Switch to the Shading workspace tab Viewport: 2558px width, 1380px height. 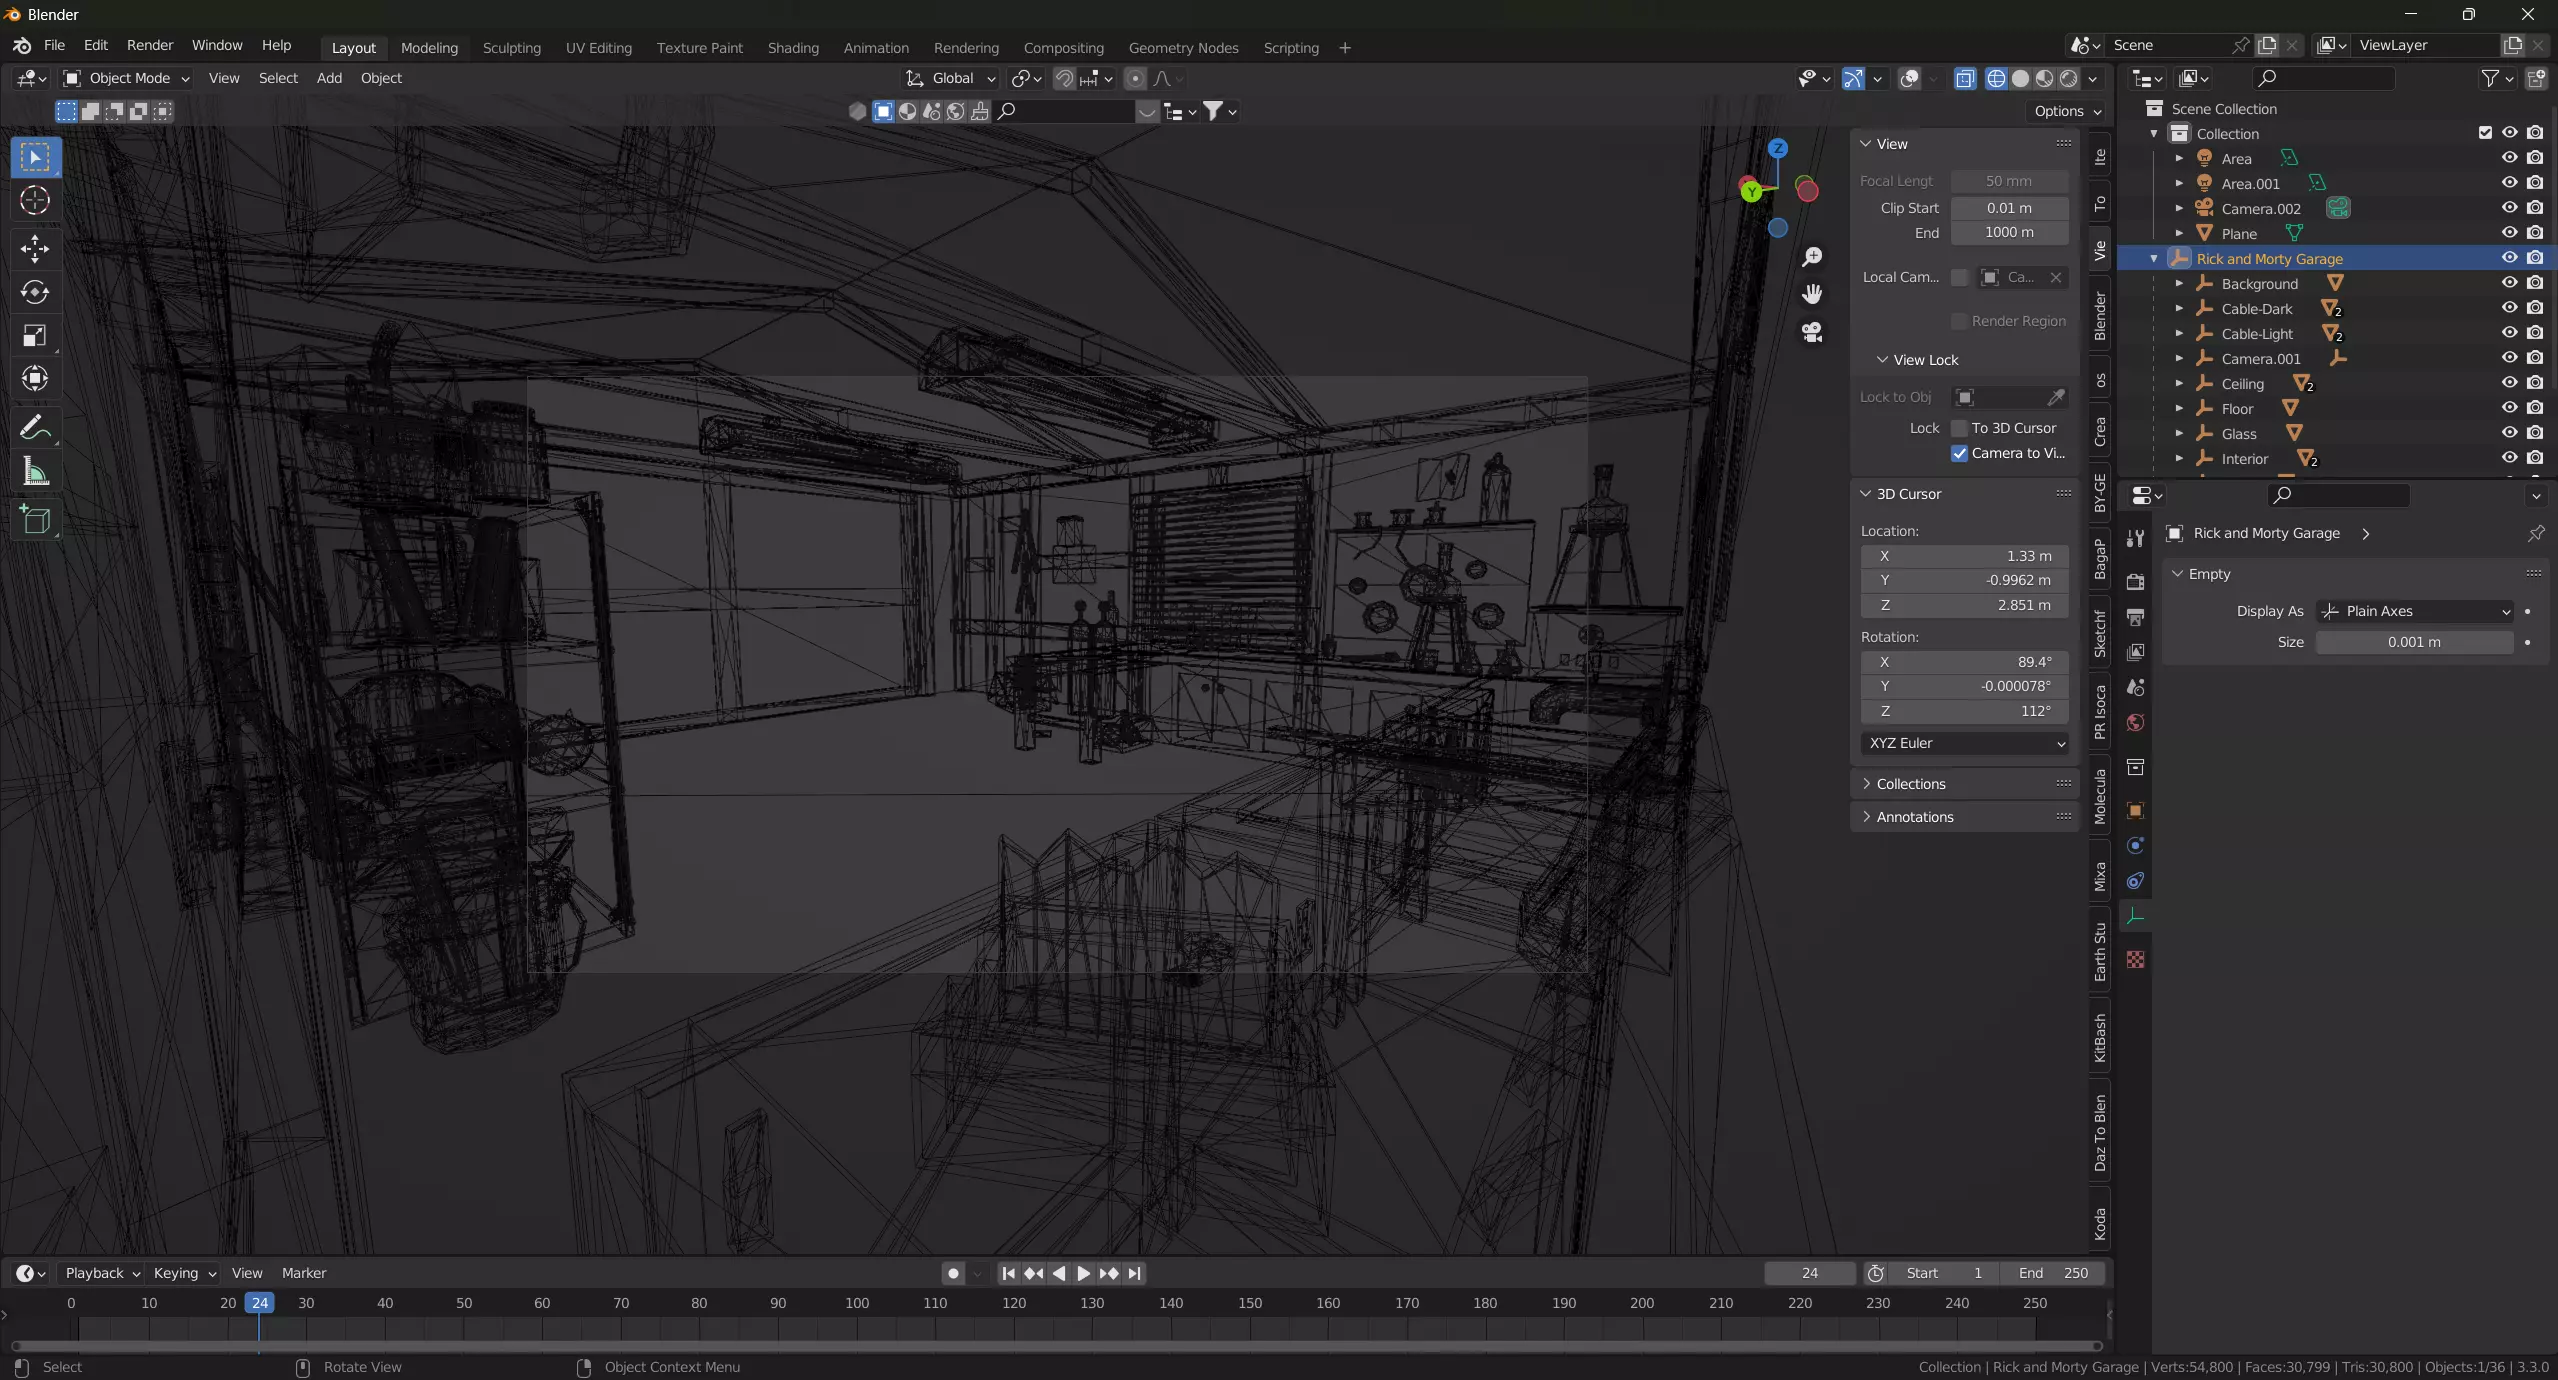pyautogui.click(x=793, y=48)
